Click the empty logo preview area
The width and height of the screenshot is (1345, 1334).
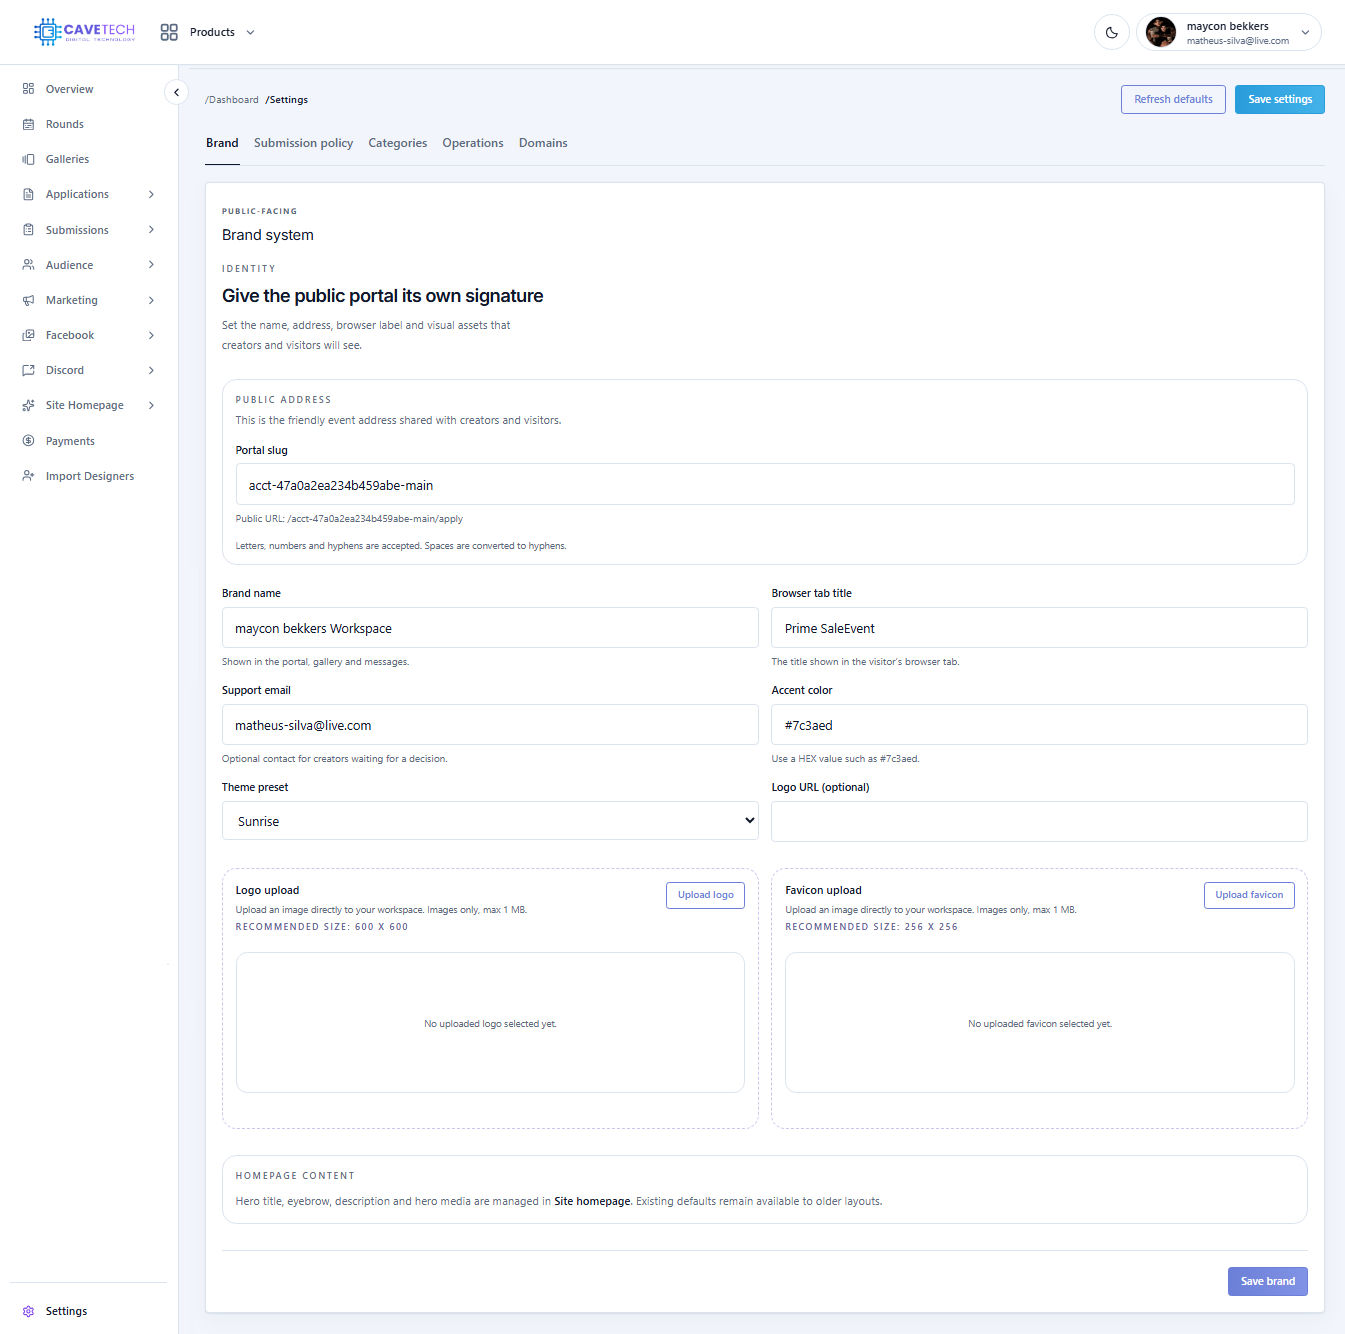[x=490, y=1022]
